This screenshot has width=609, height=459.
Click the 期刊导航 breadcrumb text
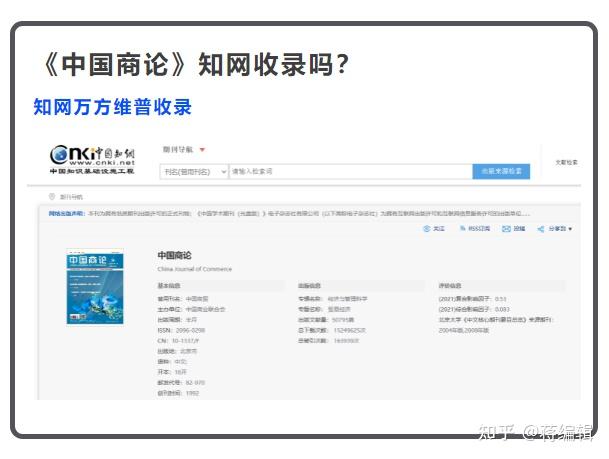[x=71, y=197]
